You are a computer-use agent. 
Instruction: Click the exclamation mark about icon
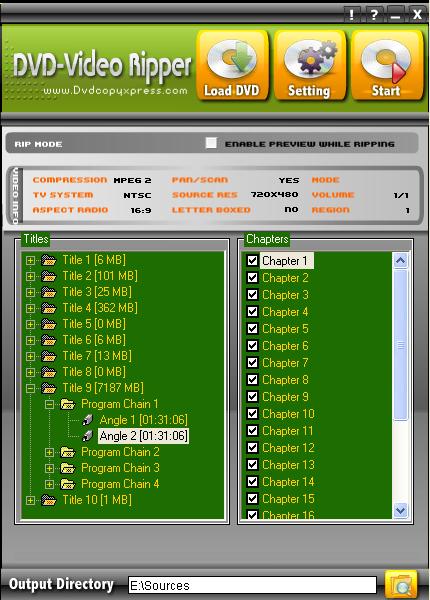[352, 15]
